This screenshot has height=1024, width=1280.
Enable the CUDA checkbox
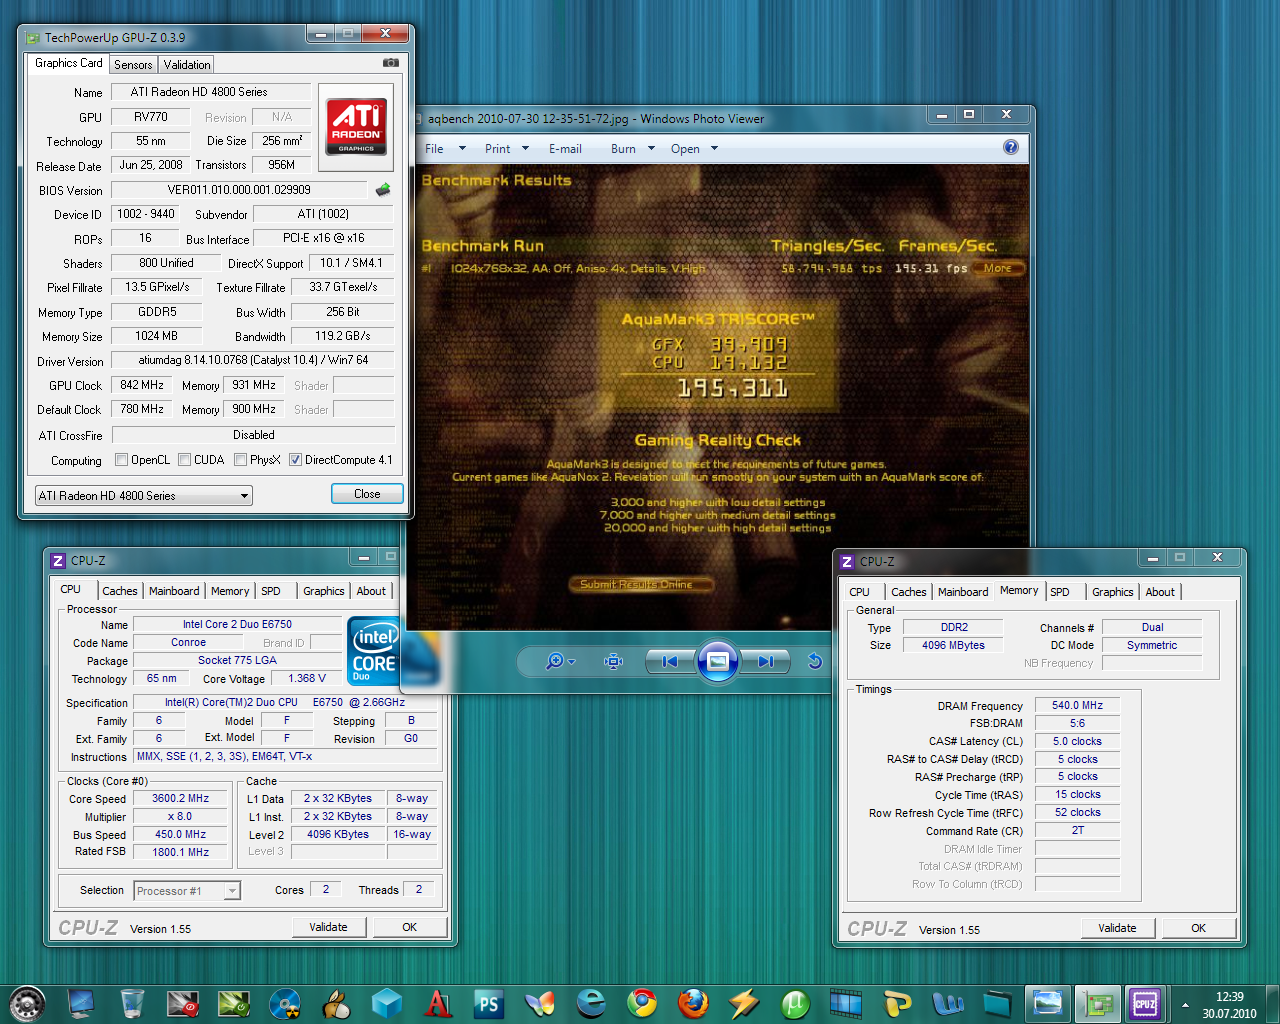coord(185,460)
